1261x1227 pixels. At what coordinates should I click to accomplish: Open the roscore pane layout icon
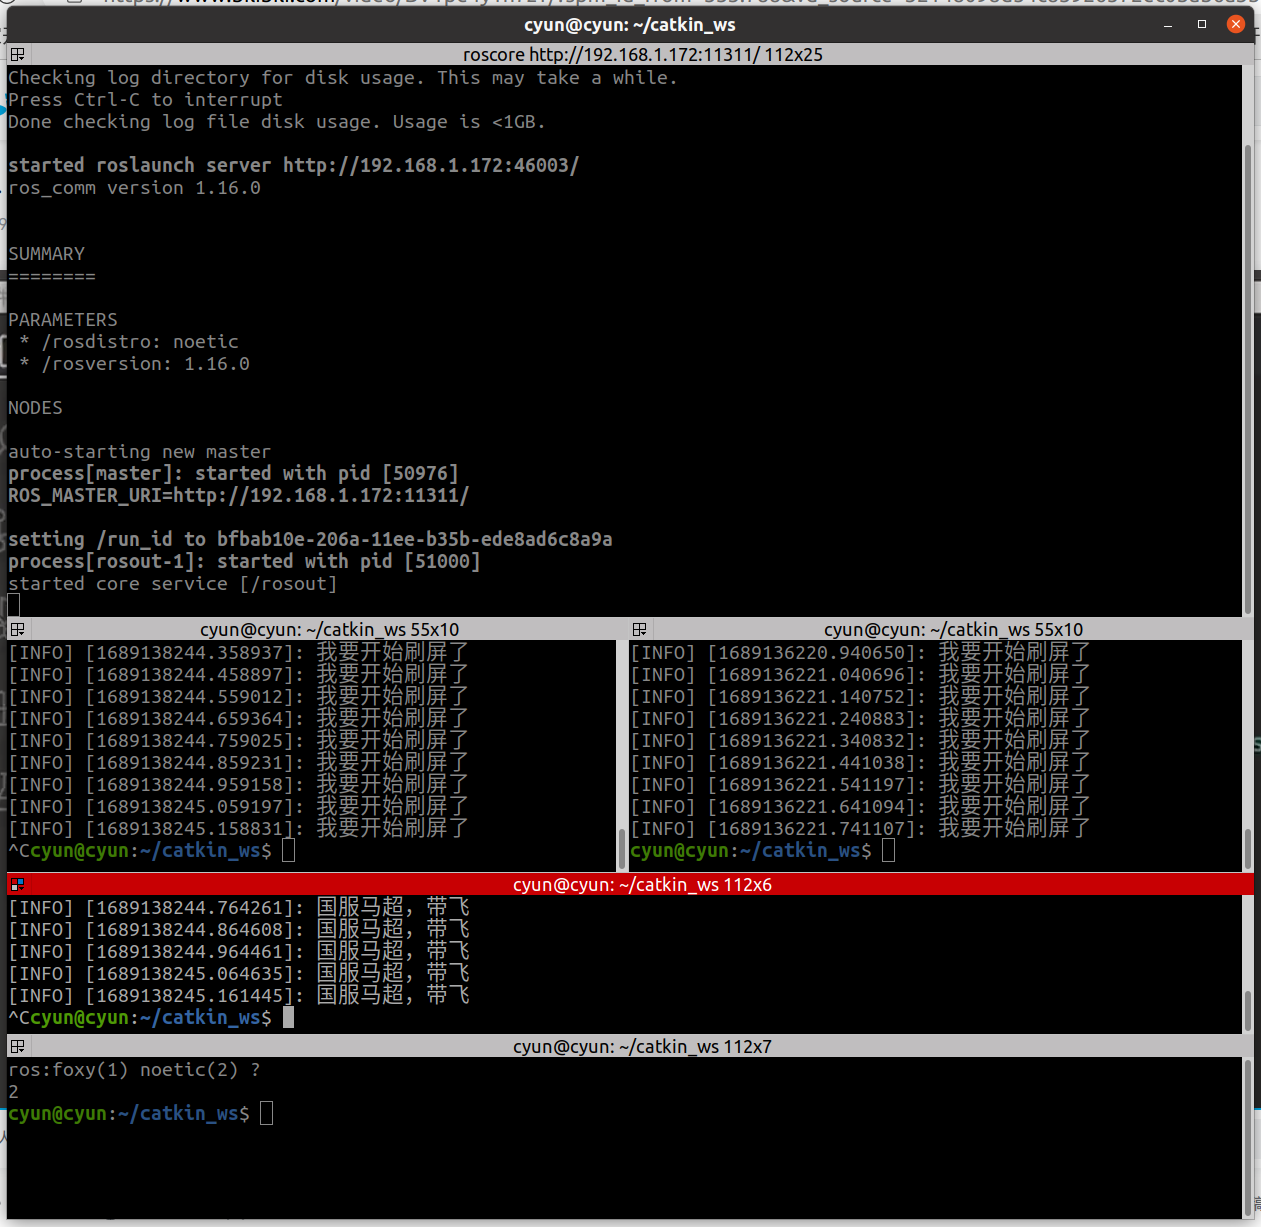[18, 54]
